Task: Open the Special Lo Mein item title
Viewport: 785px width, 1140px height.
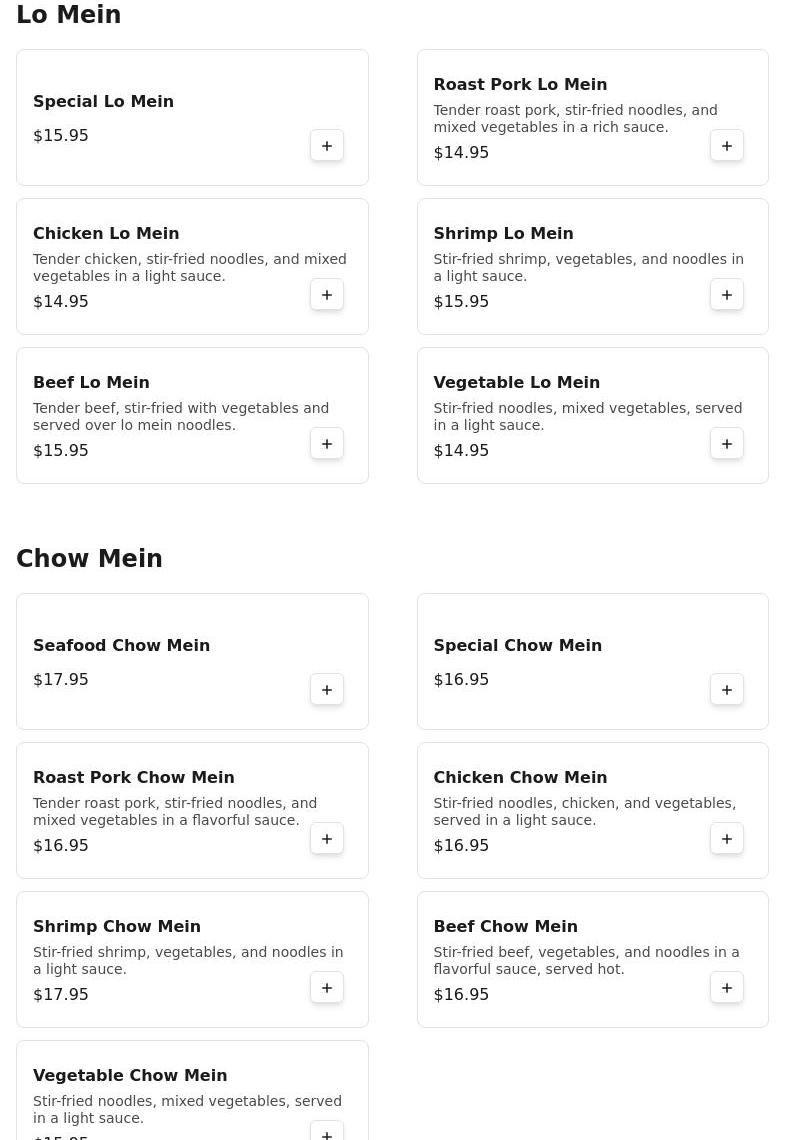Action: pyautogui.click(x=103, y=102)
